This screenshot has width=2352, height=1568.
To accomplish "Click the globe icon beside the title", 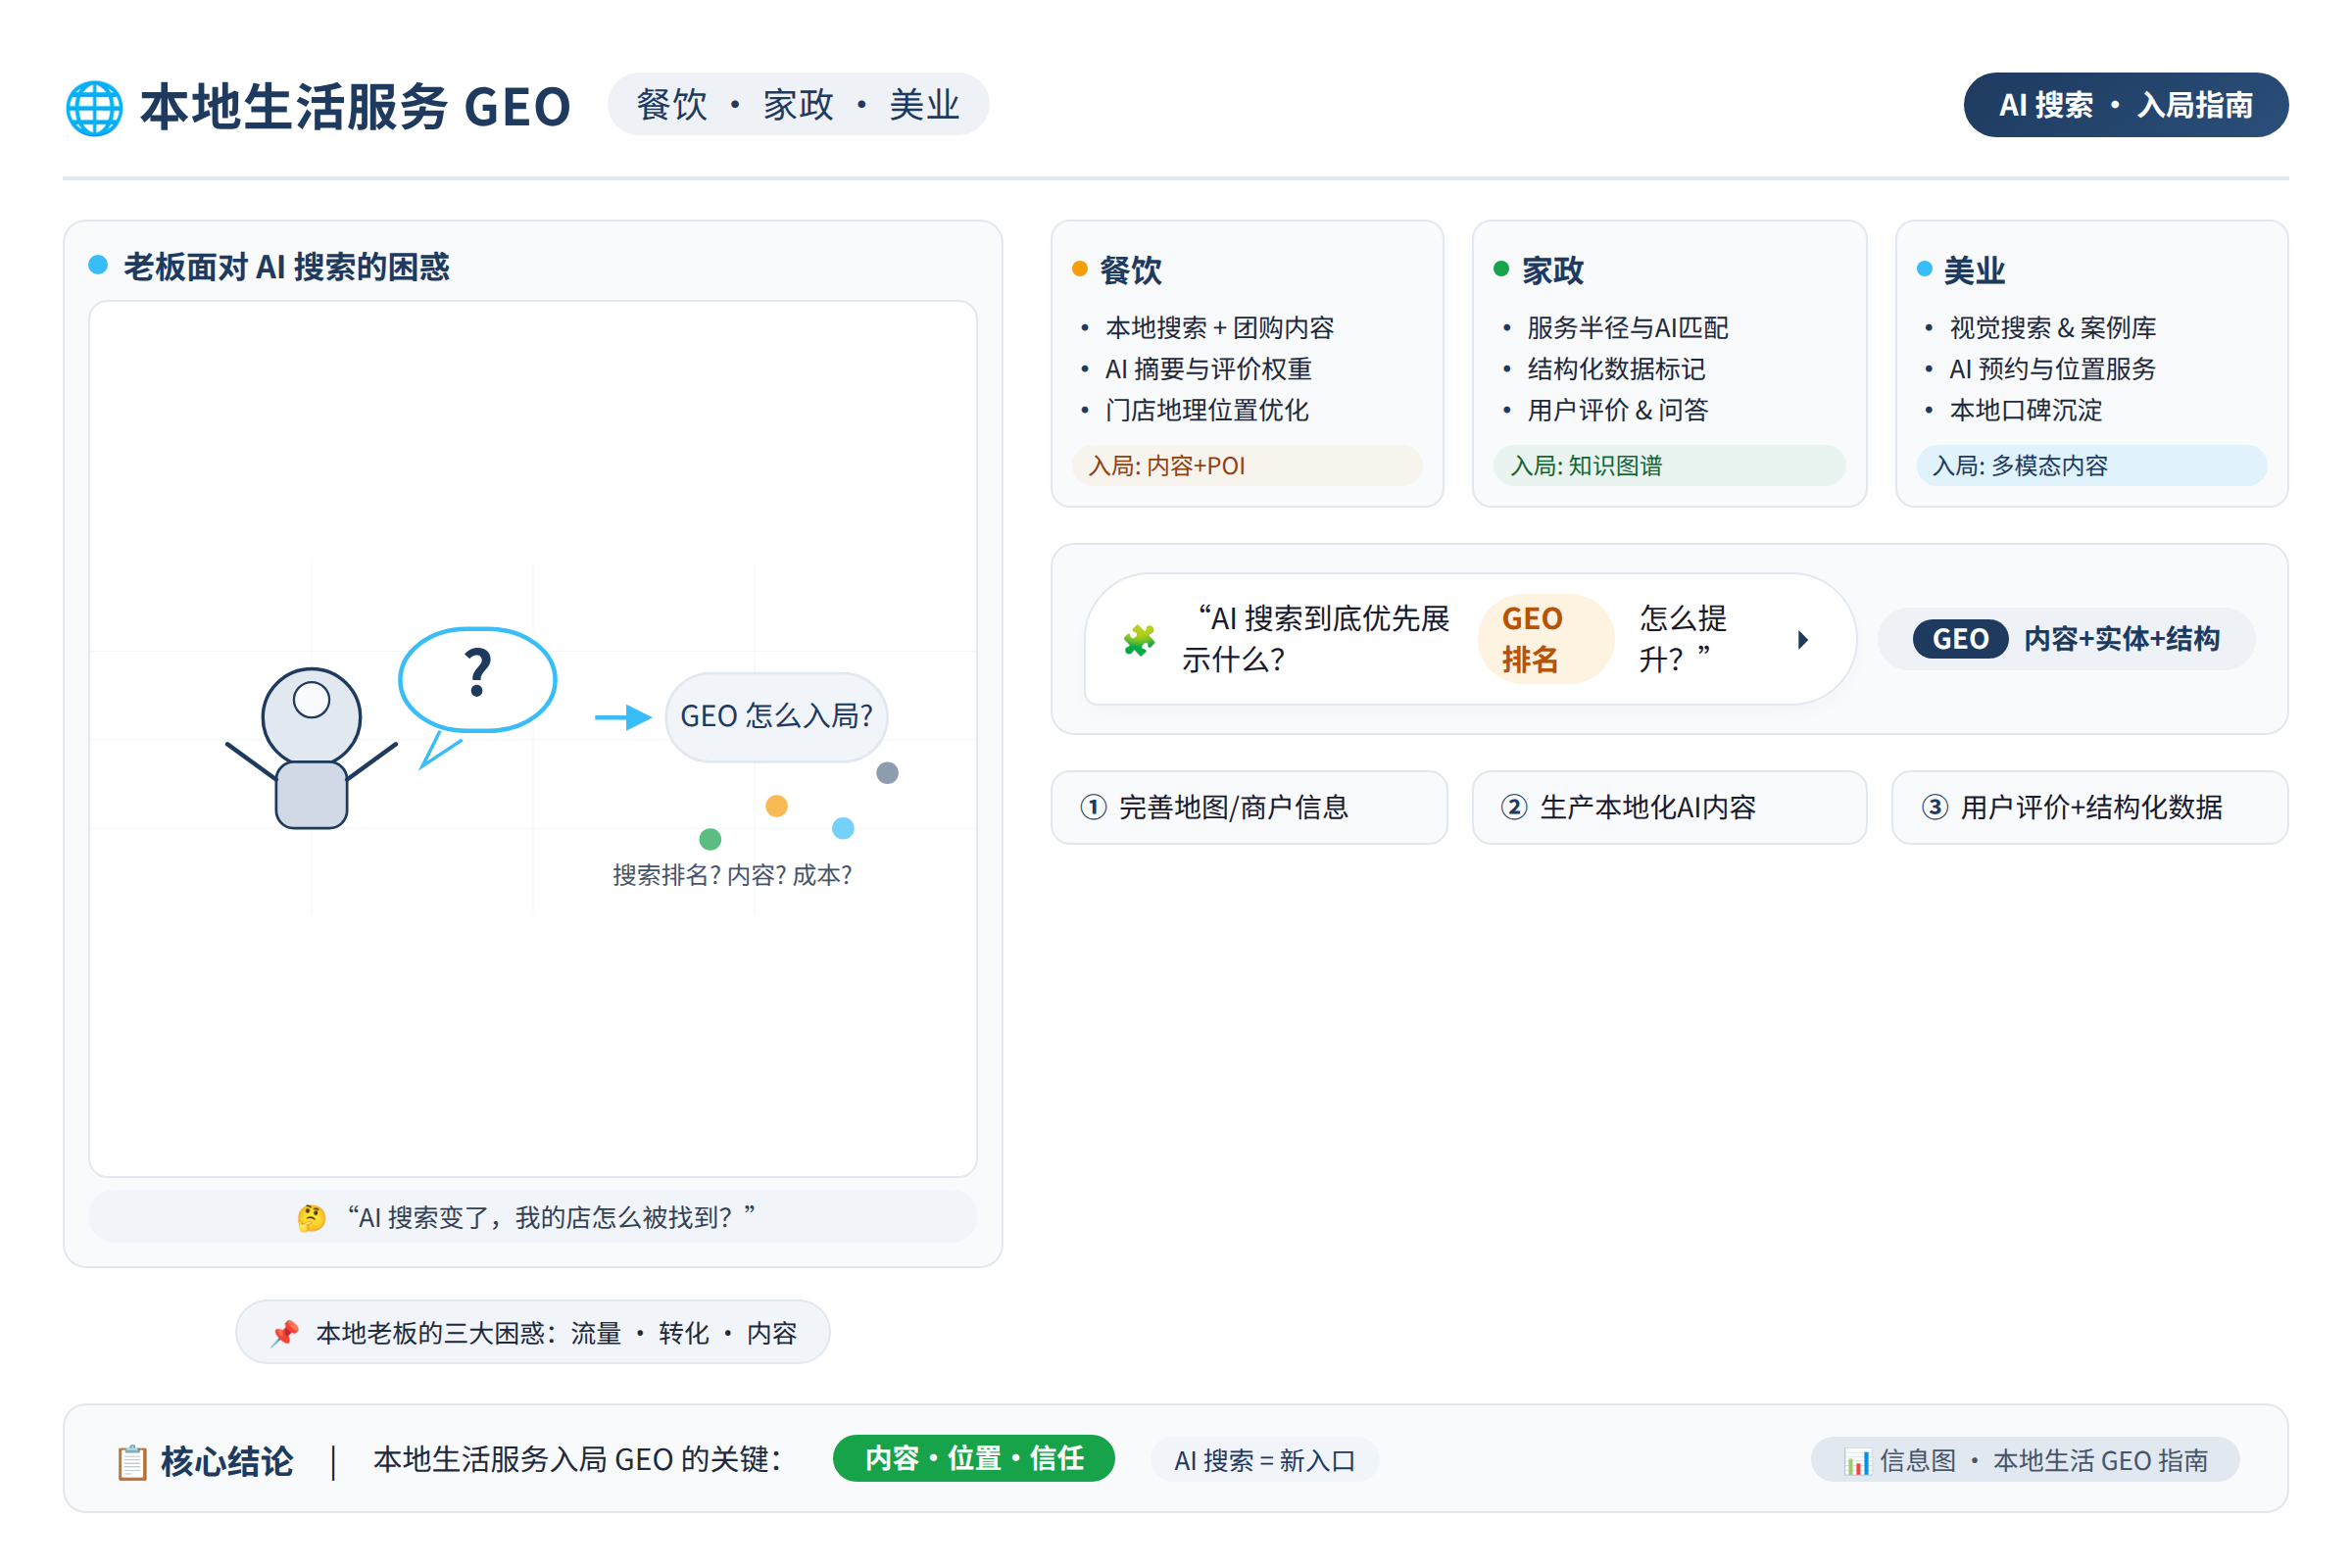I will click(x=94, y=108).
